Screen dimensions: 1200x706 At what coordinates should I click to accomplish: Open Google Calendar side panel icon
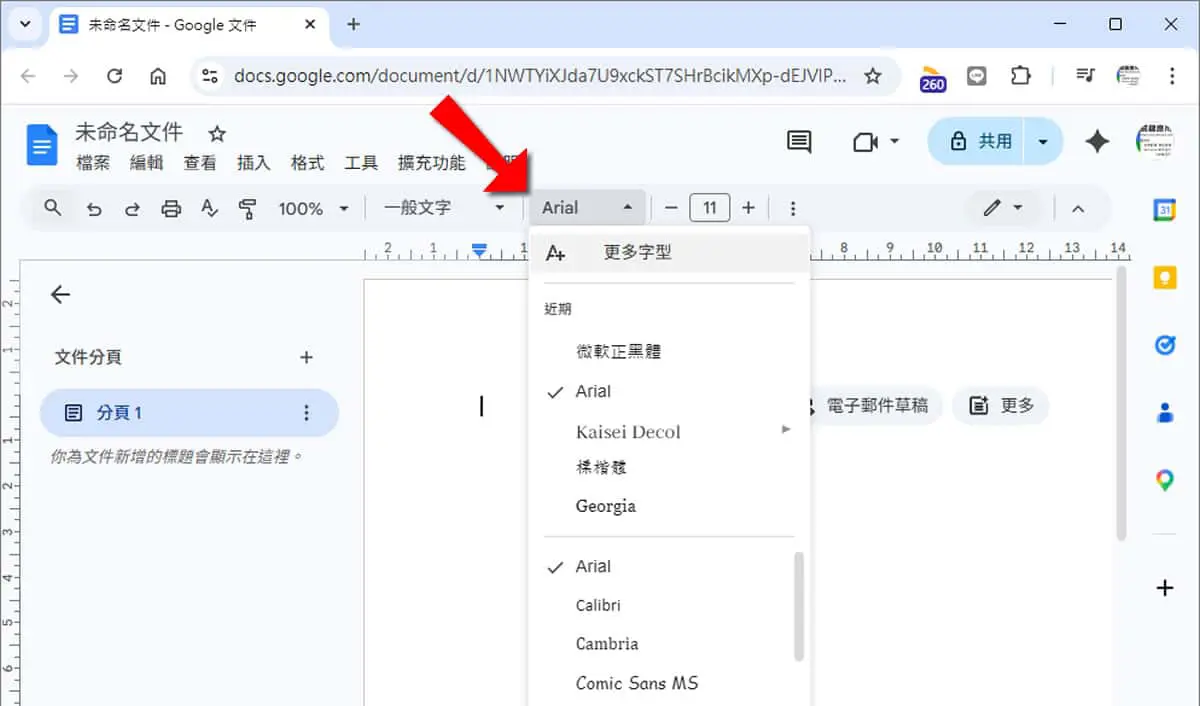click(x=1164, y=210)
